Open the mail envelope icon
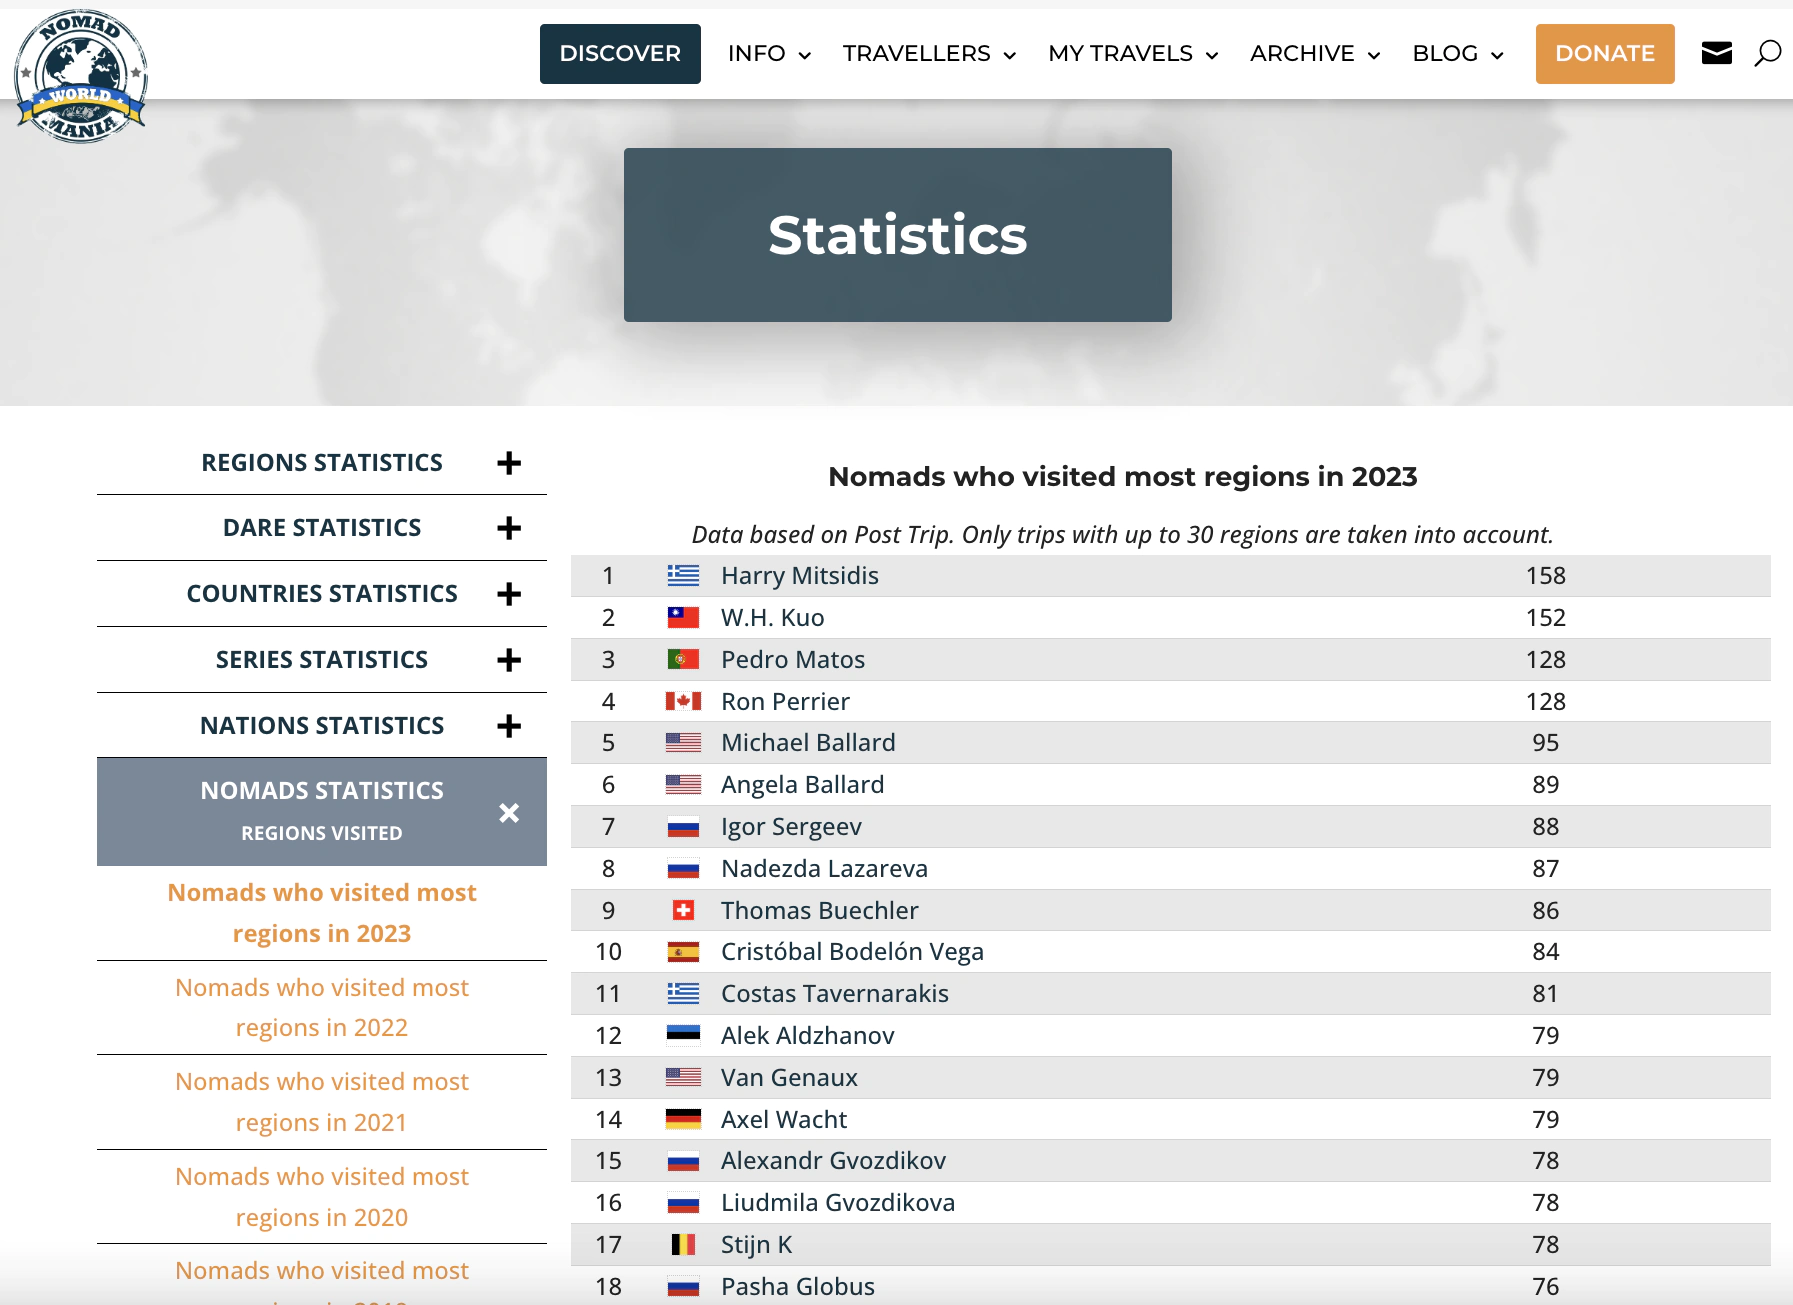The height and width of the screenshot is (1305, 1793). 1716,53
